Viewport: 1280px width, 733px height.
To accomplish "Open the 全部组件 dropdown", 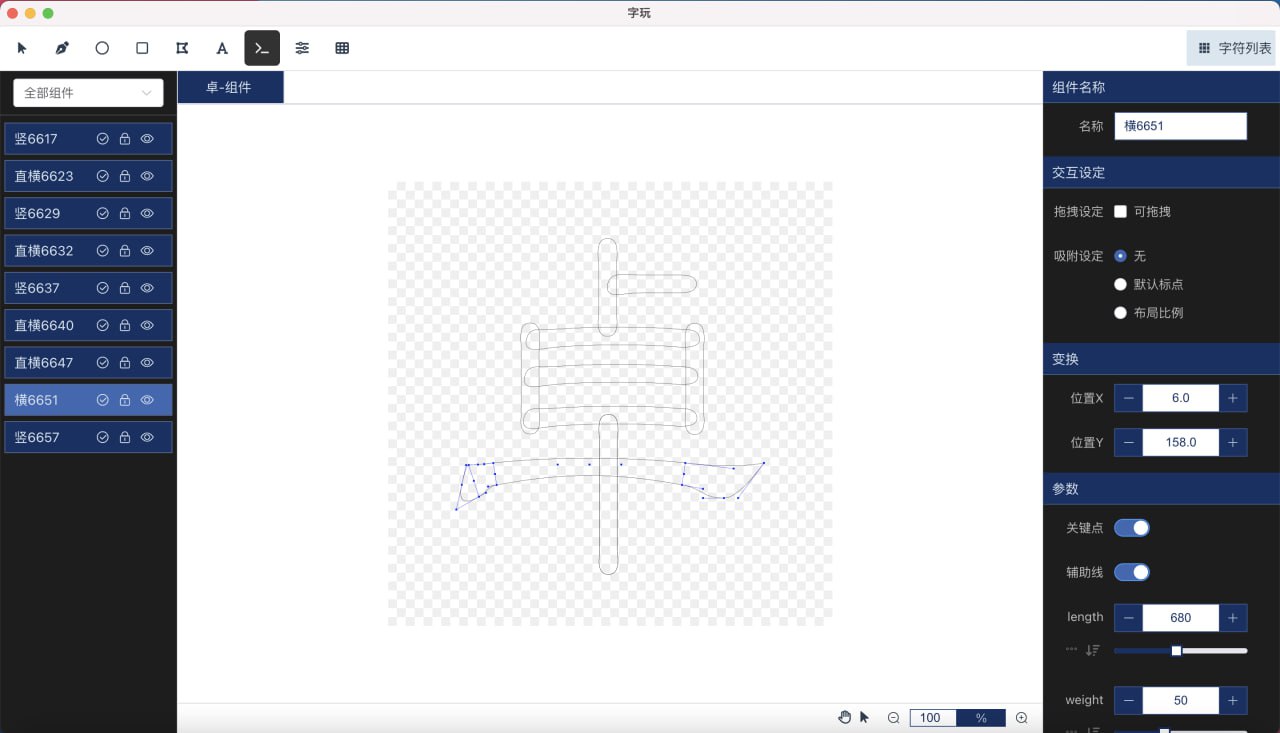I will click(x=88, y=93).
